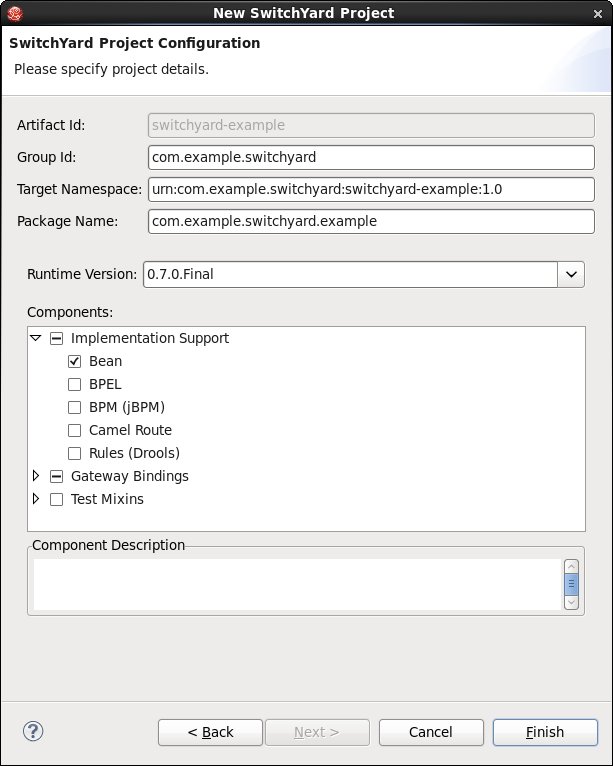Click the Runtime Version 0.7.0.Final field

350,275
